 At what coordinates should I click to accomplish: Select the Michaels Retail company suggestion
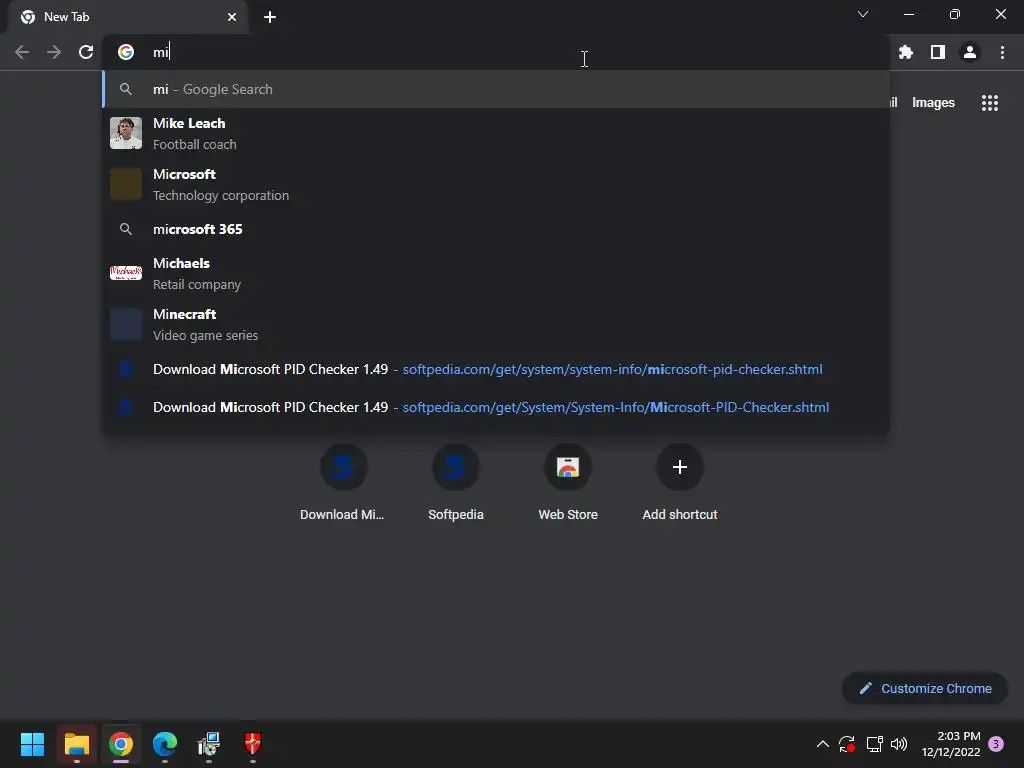coord(496,273)
